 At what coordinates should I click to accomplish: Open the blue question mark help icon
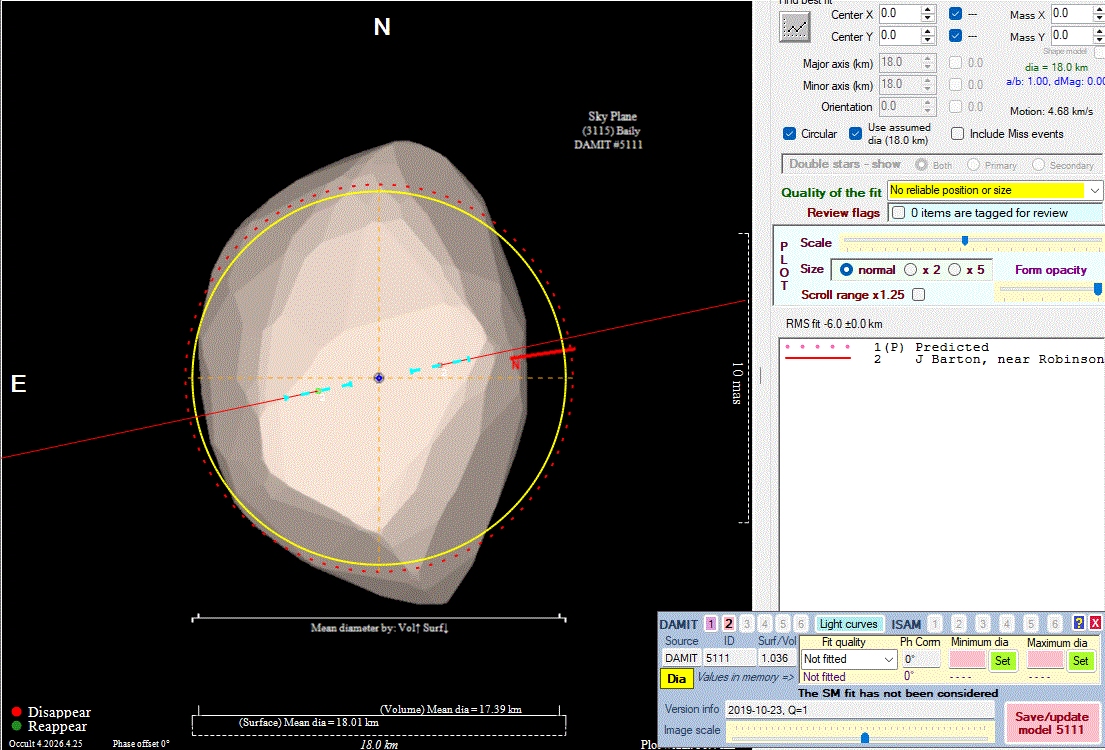point(1078,623)
